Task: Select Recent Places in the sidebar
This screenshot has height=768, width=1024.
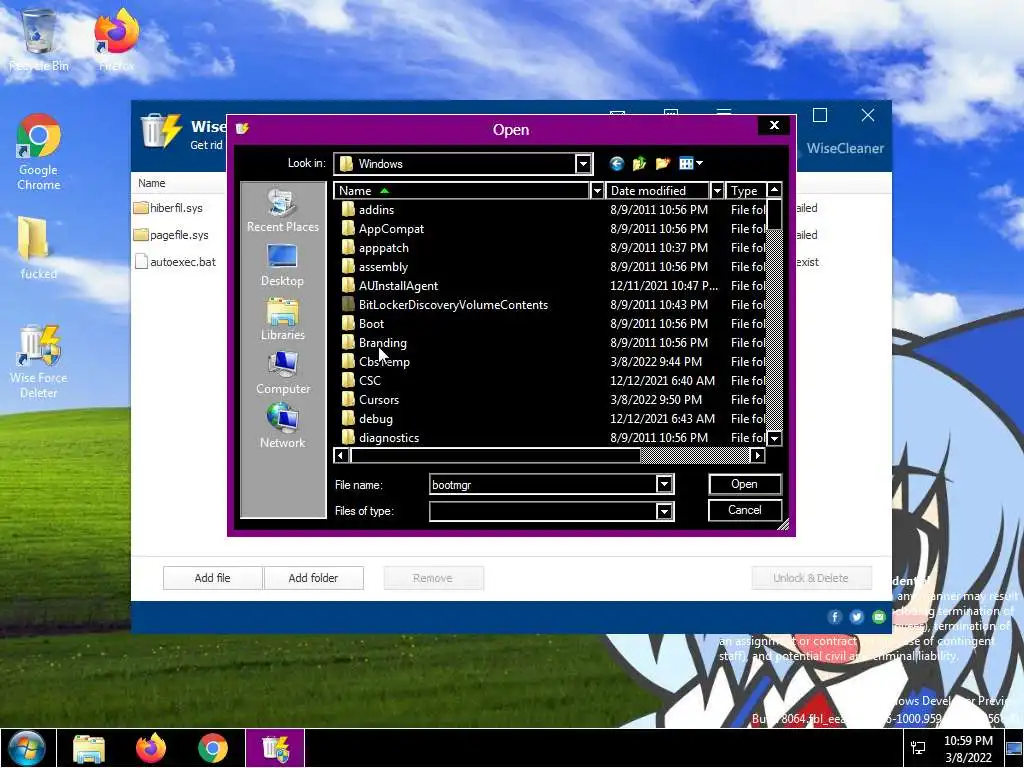Action: [x=283, y=211]
